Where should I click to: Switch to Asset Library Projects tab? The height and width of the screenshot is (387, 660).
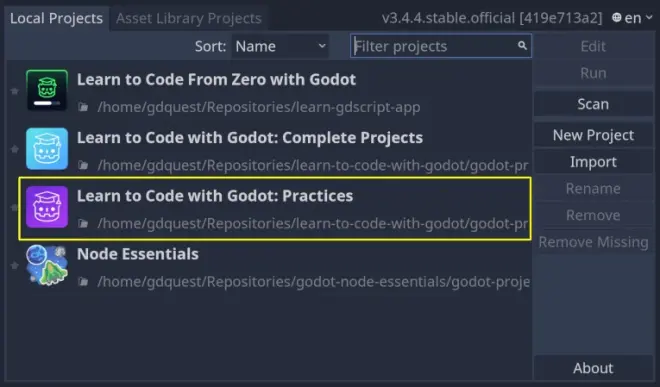(189, 18)
